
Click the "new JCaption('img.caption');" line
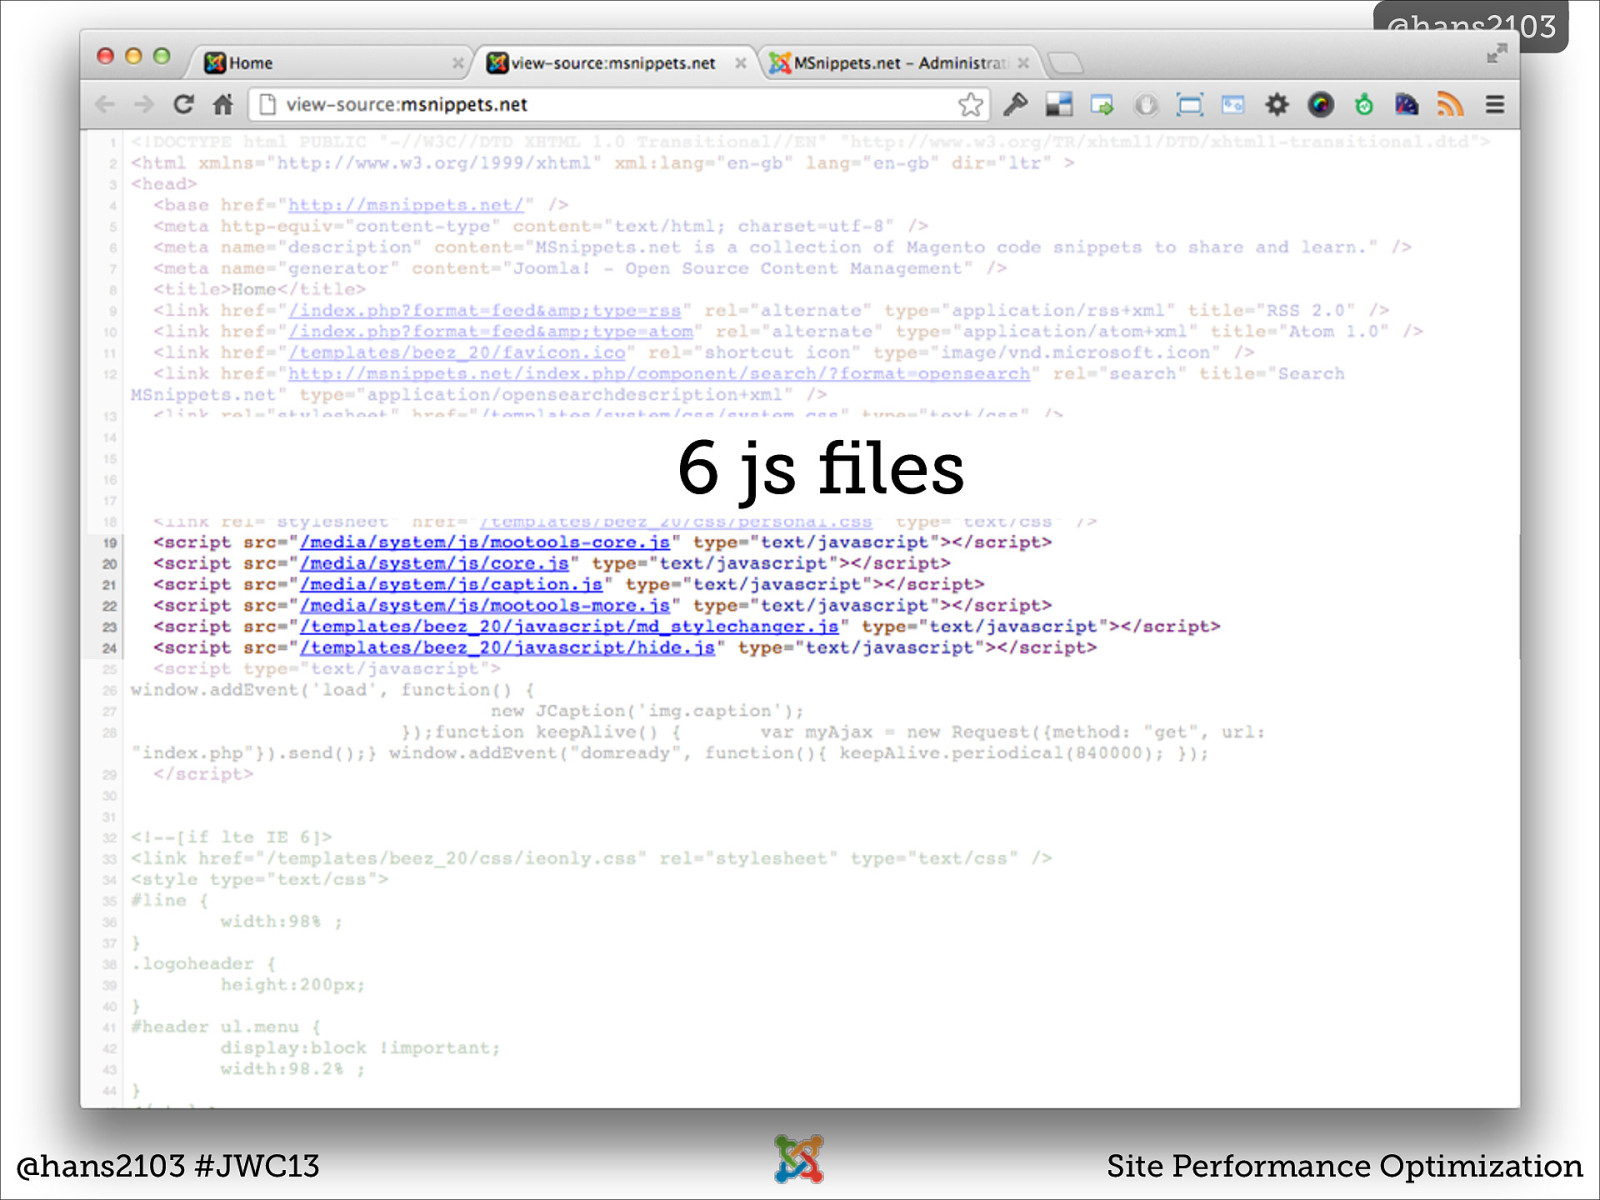(647, 711)
